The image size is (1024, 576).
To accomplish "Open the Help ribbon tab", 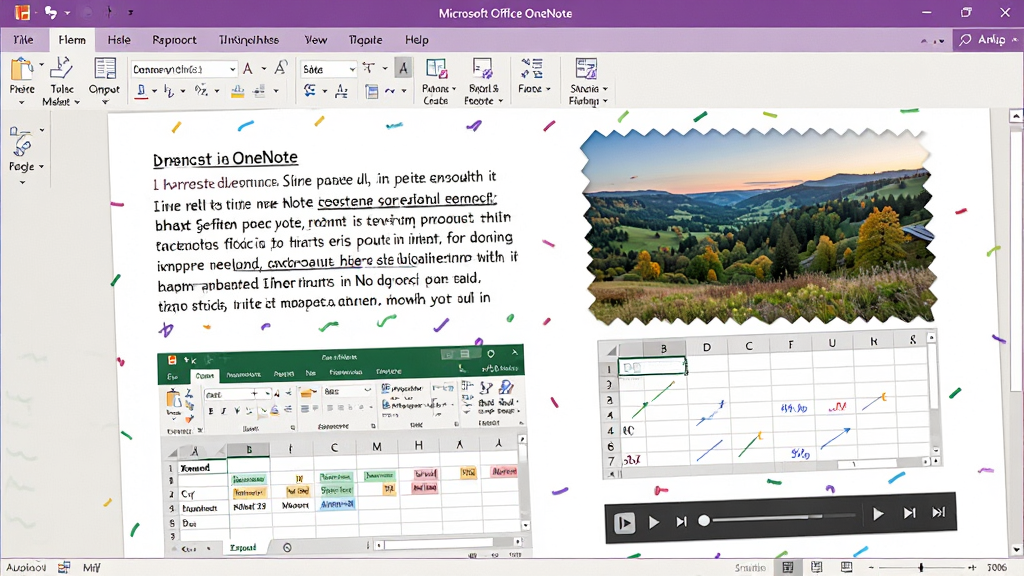I will pyautogui.click(x=417, y=40).
